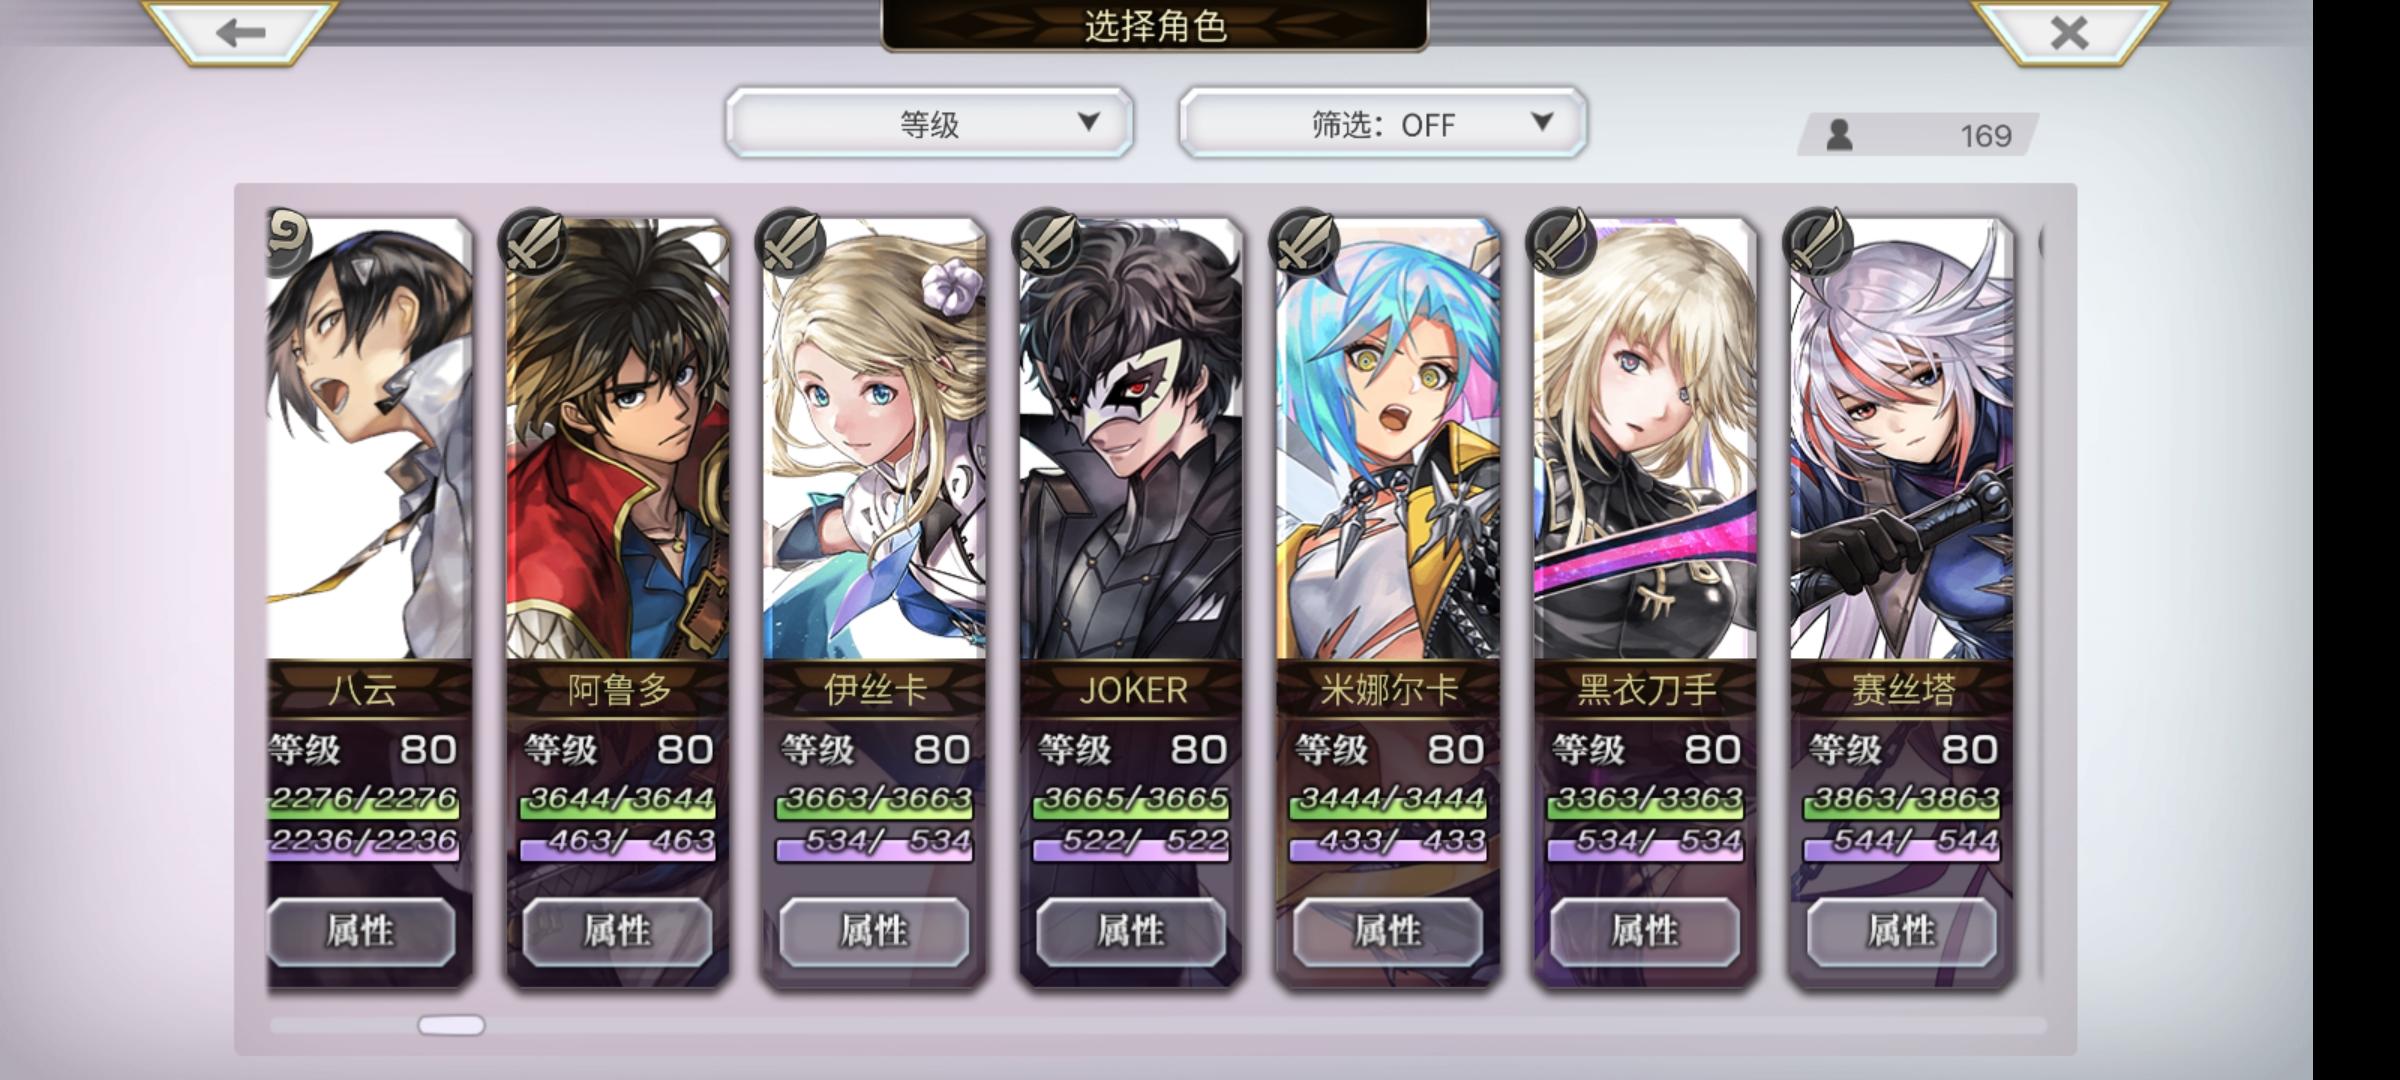
Task: Select the 伊丝卡 character portrait
Action: point(874,440)
